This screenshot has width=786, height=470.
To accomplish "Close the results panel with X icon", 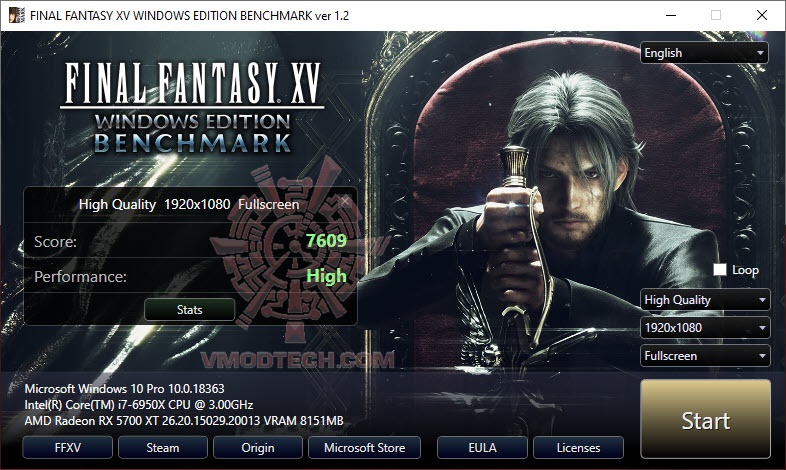I will tap(345, 201).
